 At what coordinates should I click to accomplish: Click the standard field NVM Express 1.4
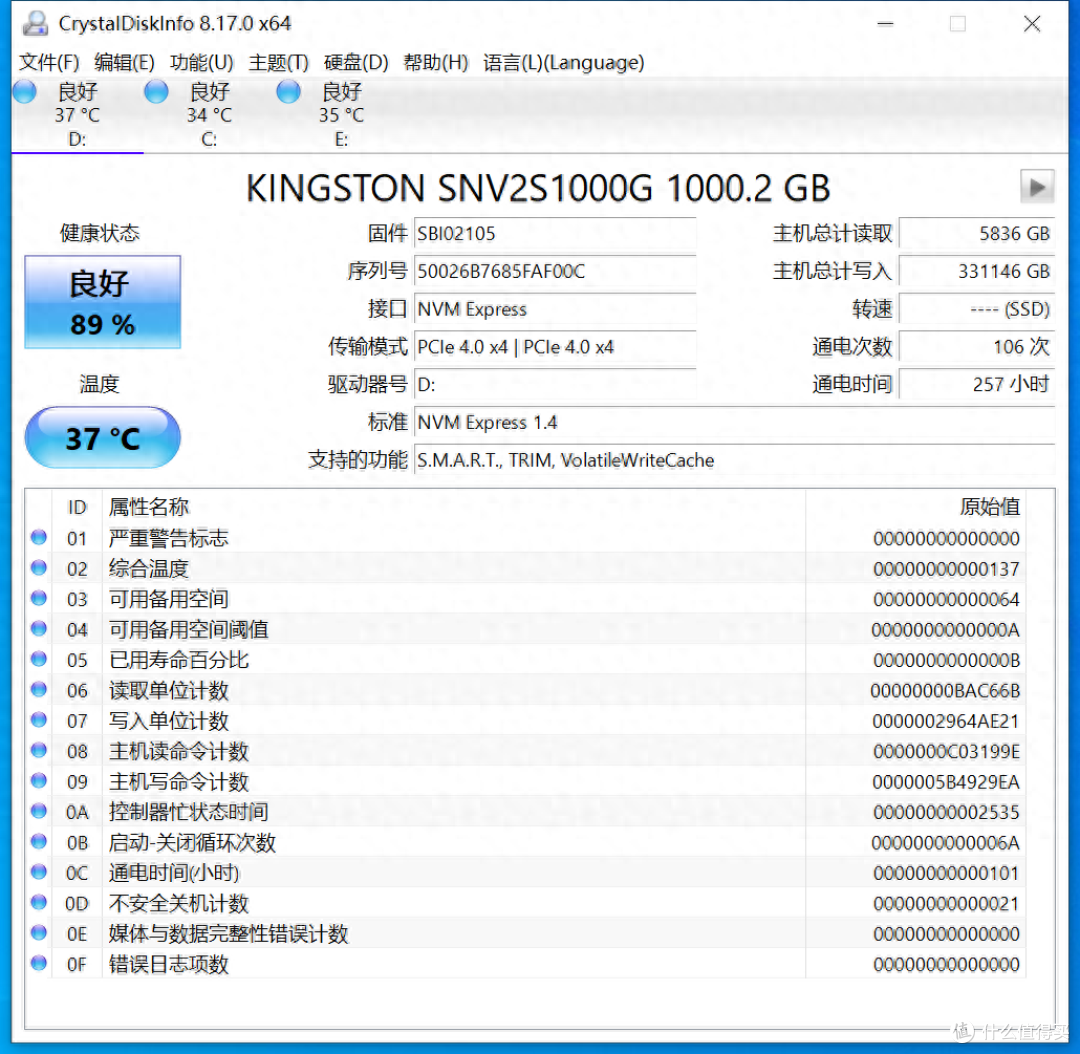click(x=734, y=422)
